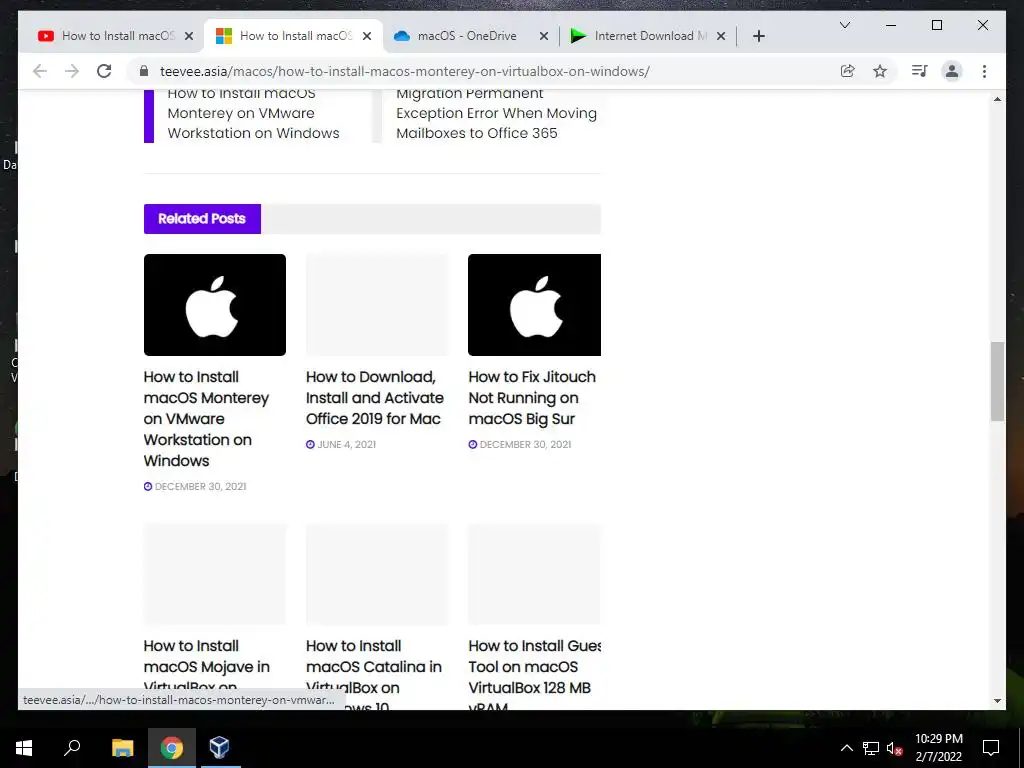Open the Windows Start menu
This screenshot has width=1024, height=768.
pyautogui.click(x=24, y=748)
